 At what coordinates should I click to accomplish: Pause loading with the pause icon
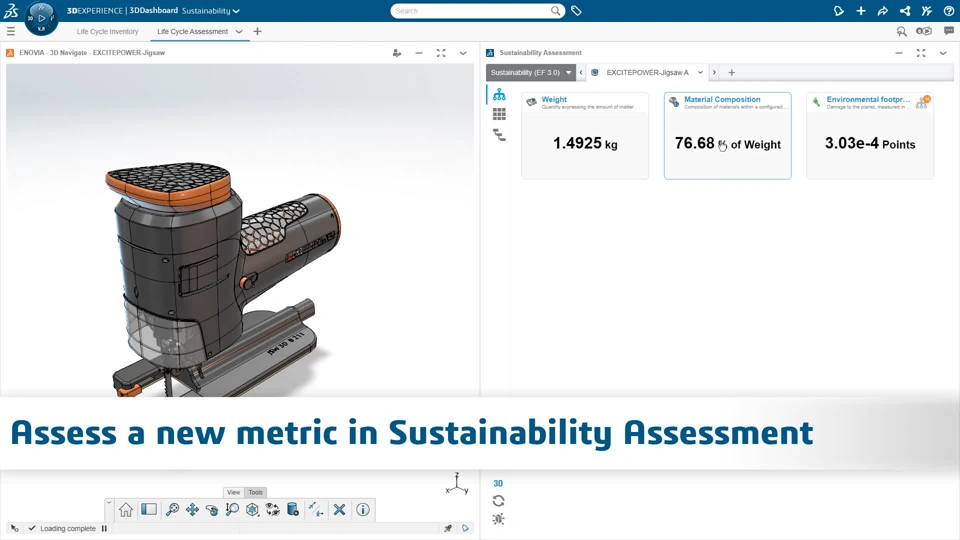coord(104,528)
